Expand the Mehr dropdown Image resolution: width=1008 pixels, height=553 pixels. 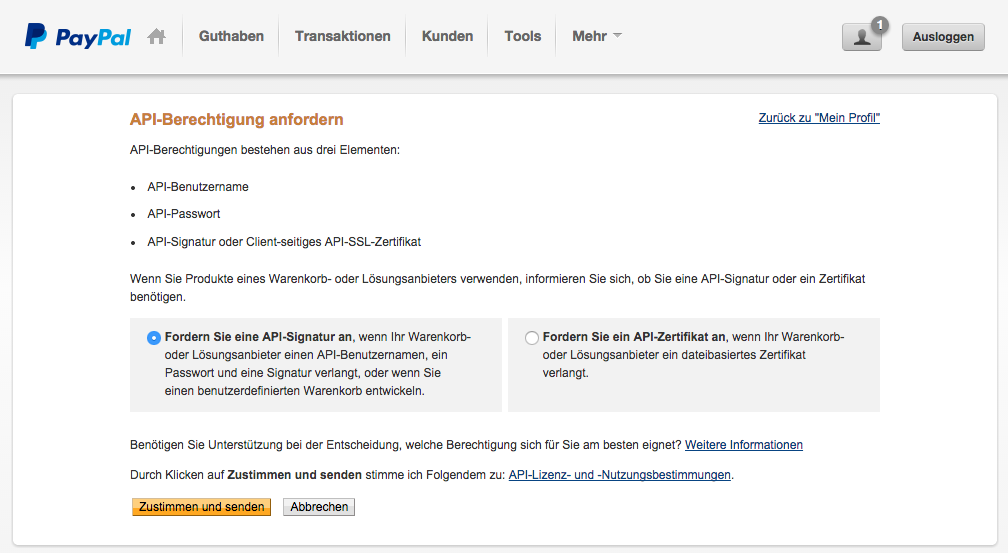tap(597, 36)
